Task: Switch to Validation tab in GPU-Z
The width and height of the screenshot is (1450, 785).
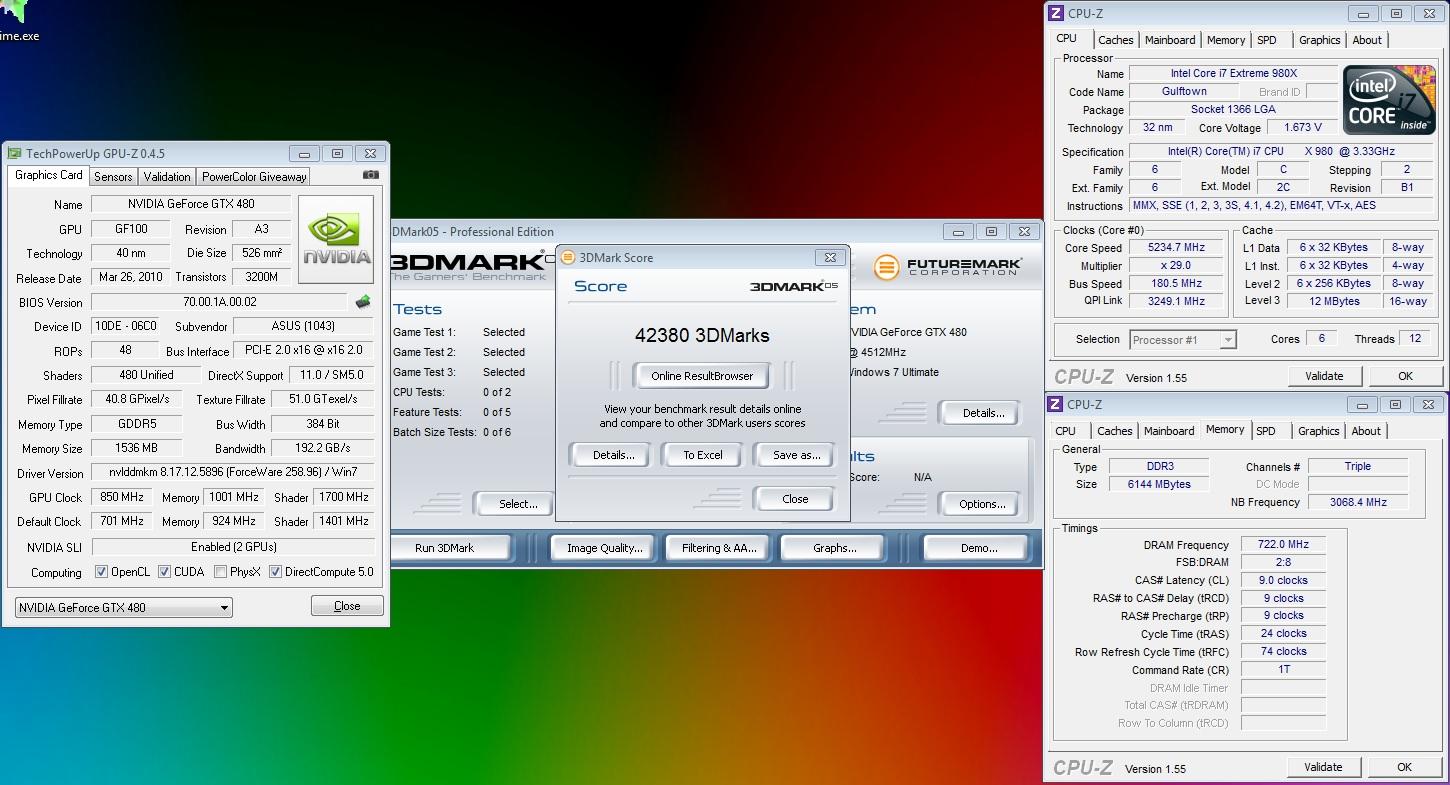Action: point(167,176)
